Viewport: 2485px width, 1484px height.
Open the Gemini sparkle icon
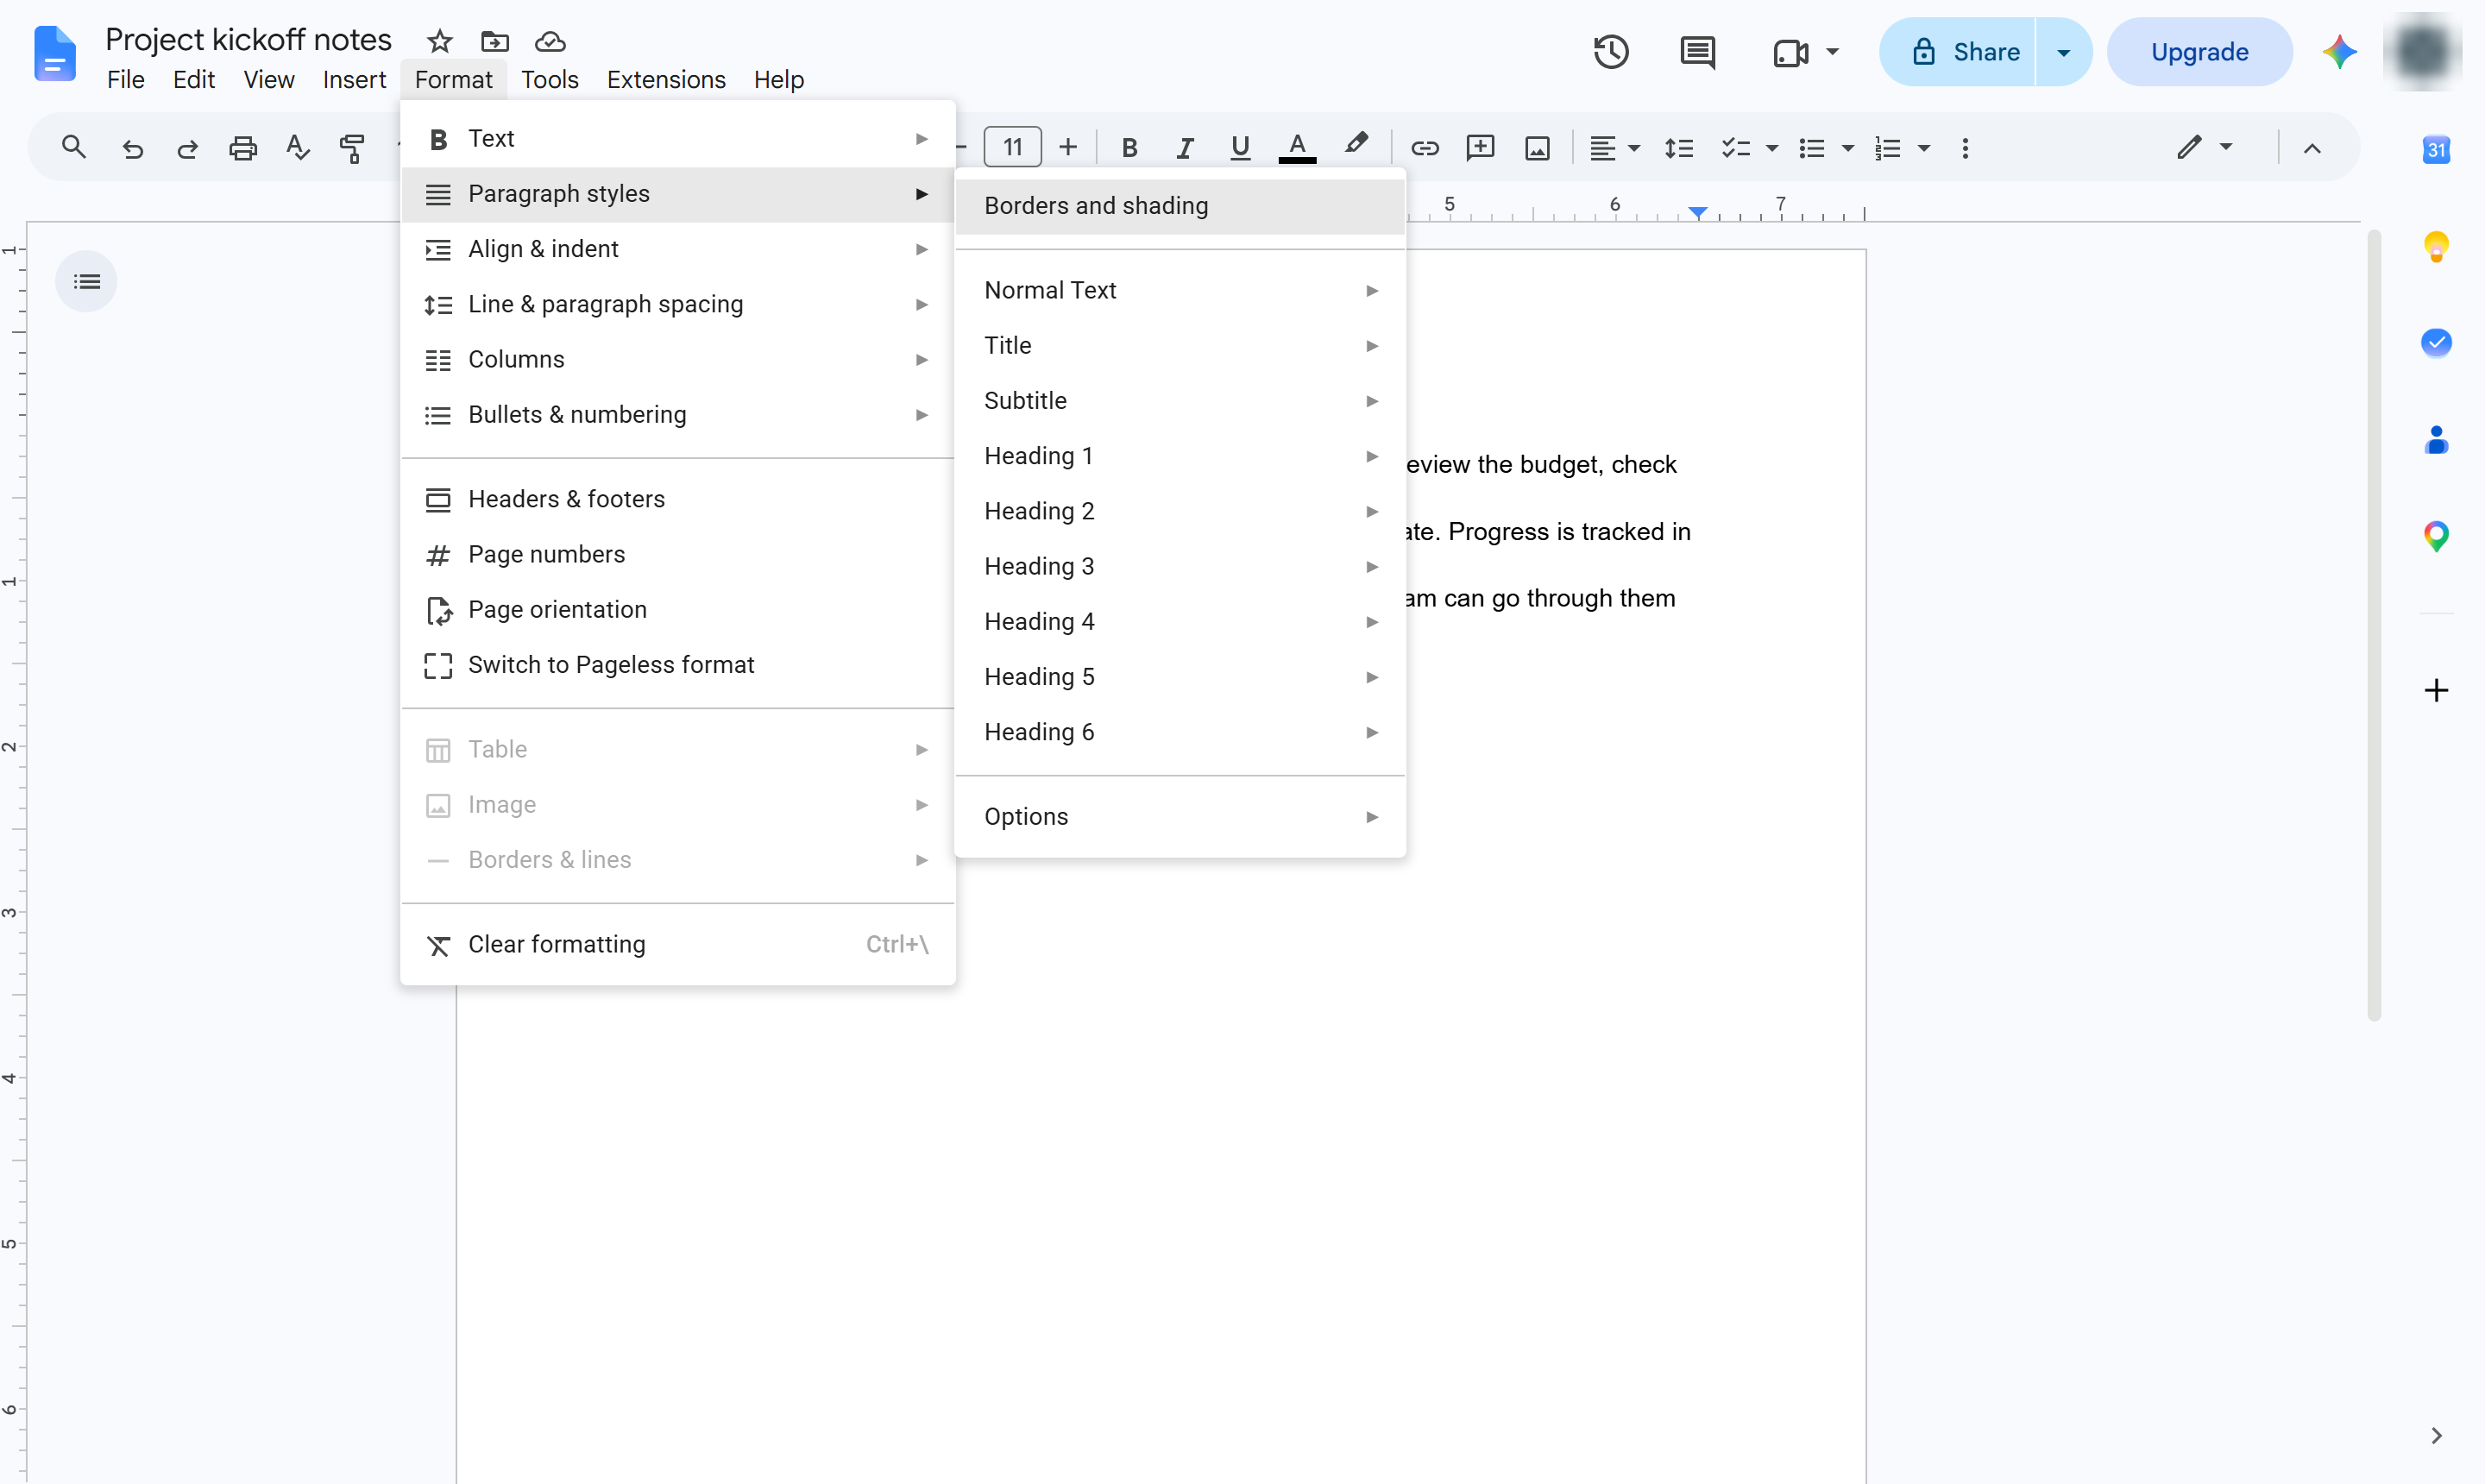click(x=2339, y=52)
